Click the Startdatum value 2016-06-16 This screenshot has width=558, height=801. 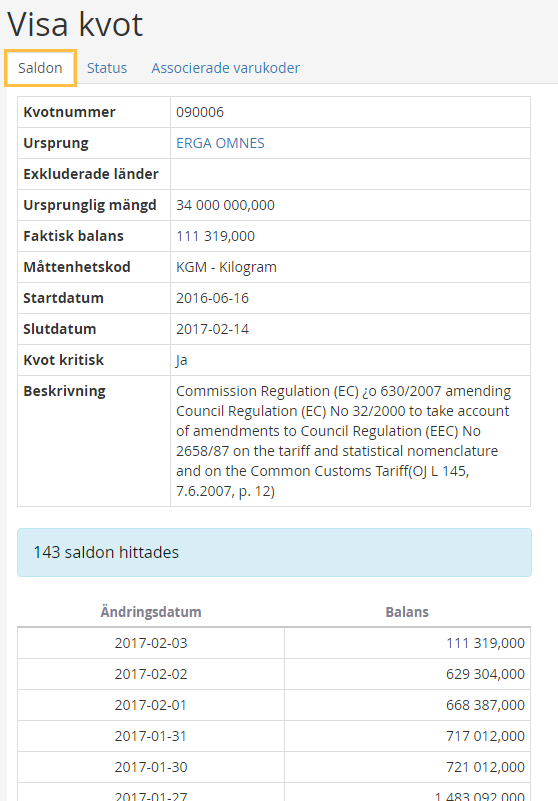coord(213,298)
